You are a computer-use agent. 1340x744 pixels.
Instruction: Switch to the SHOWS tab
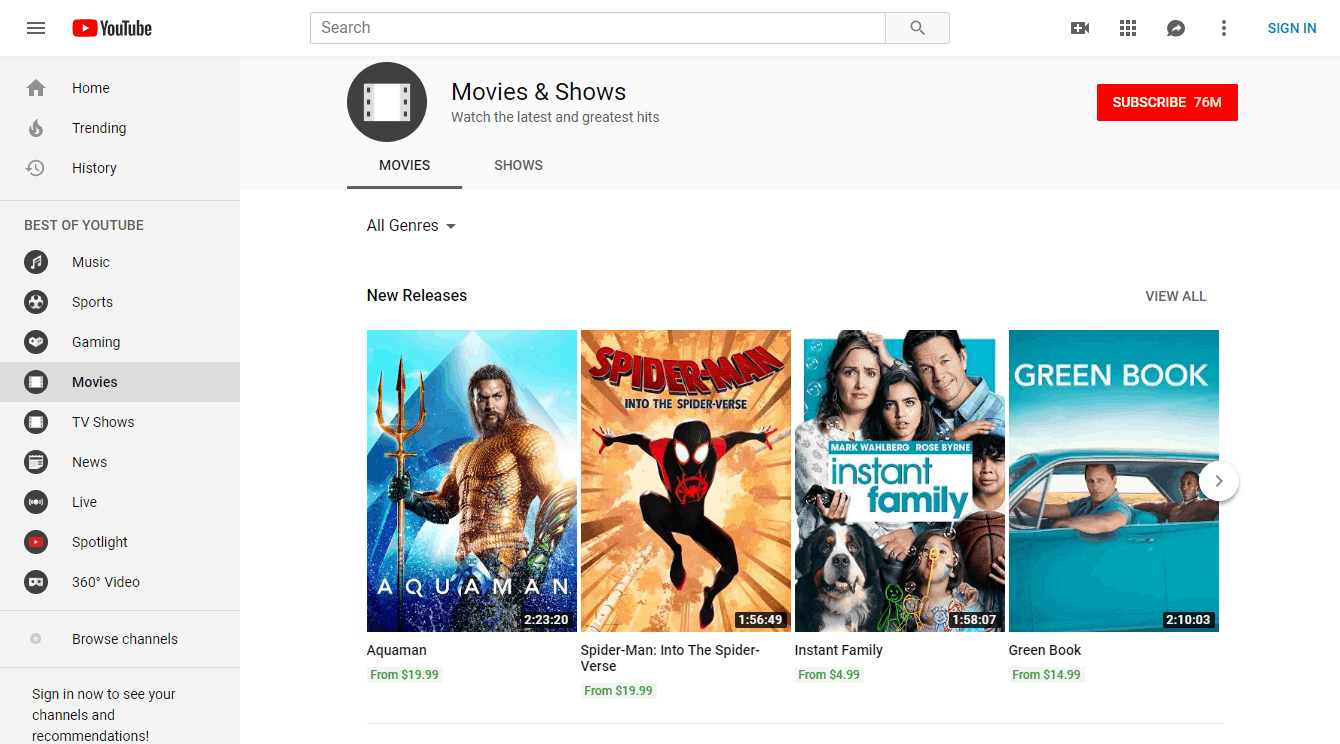[518, 165]
